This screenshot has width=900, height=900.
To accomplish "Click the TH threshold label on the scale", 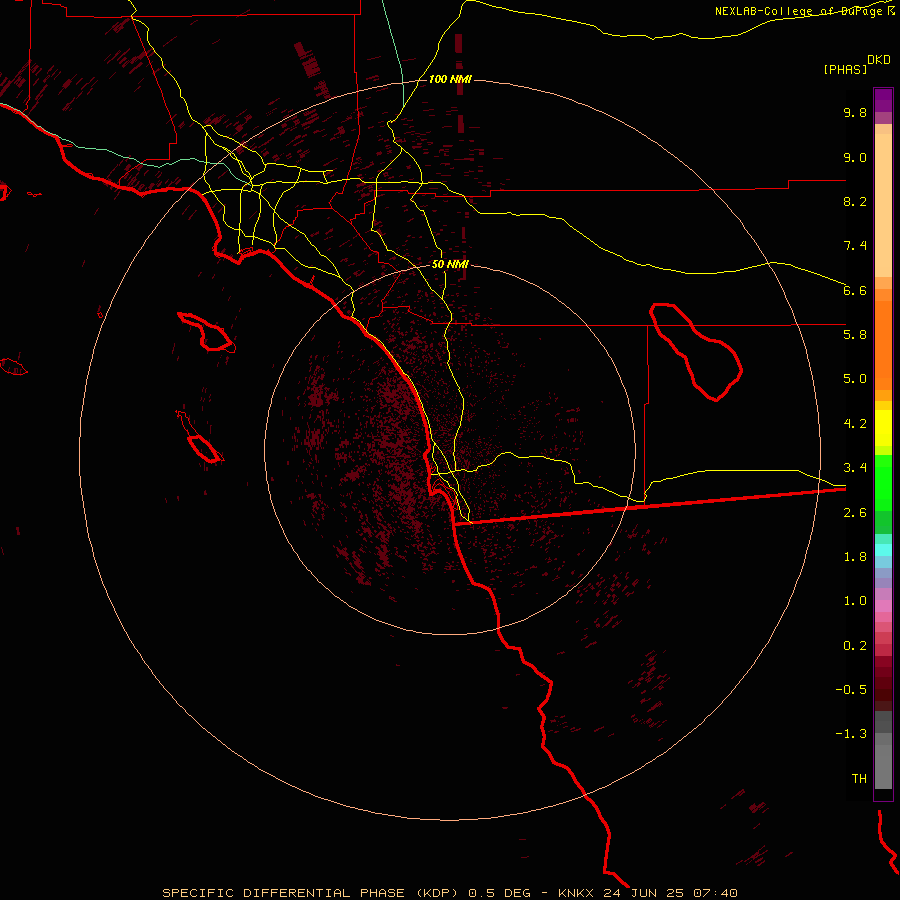I will point(859,779).
